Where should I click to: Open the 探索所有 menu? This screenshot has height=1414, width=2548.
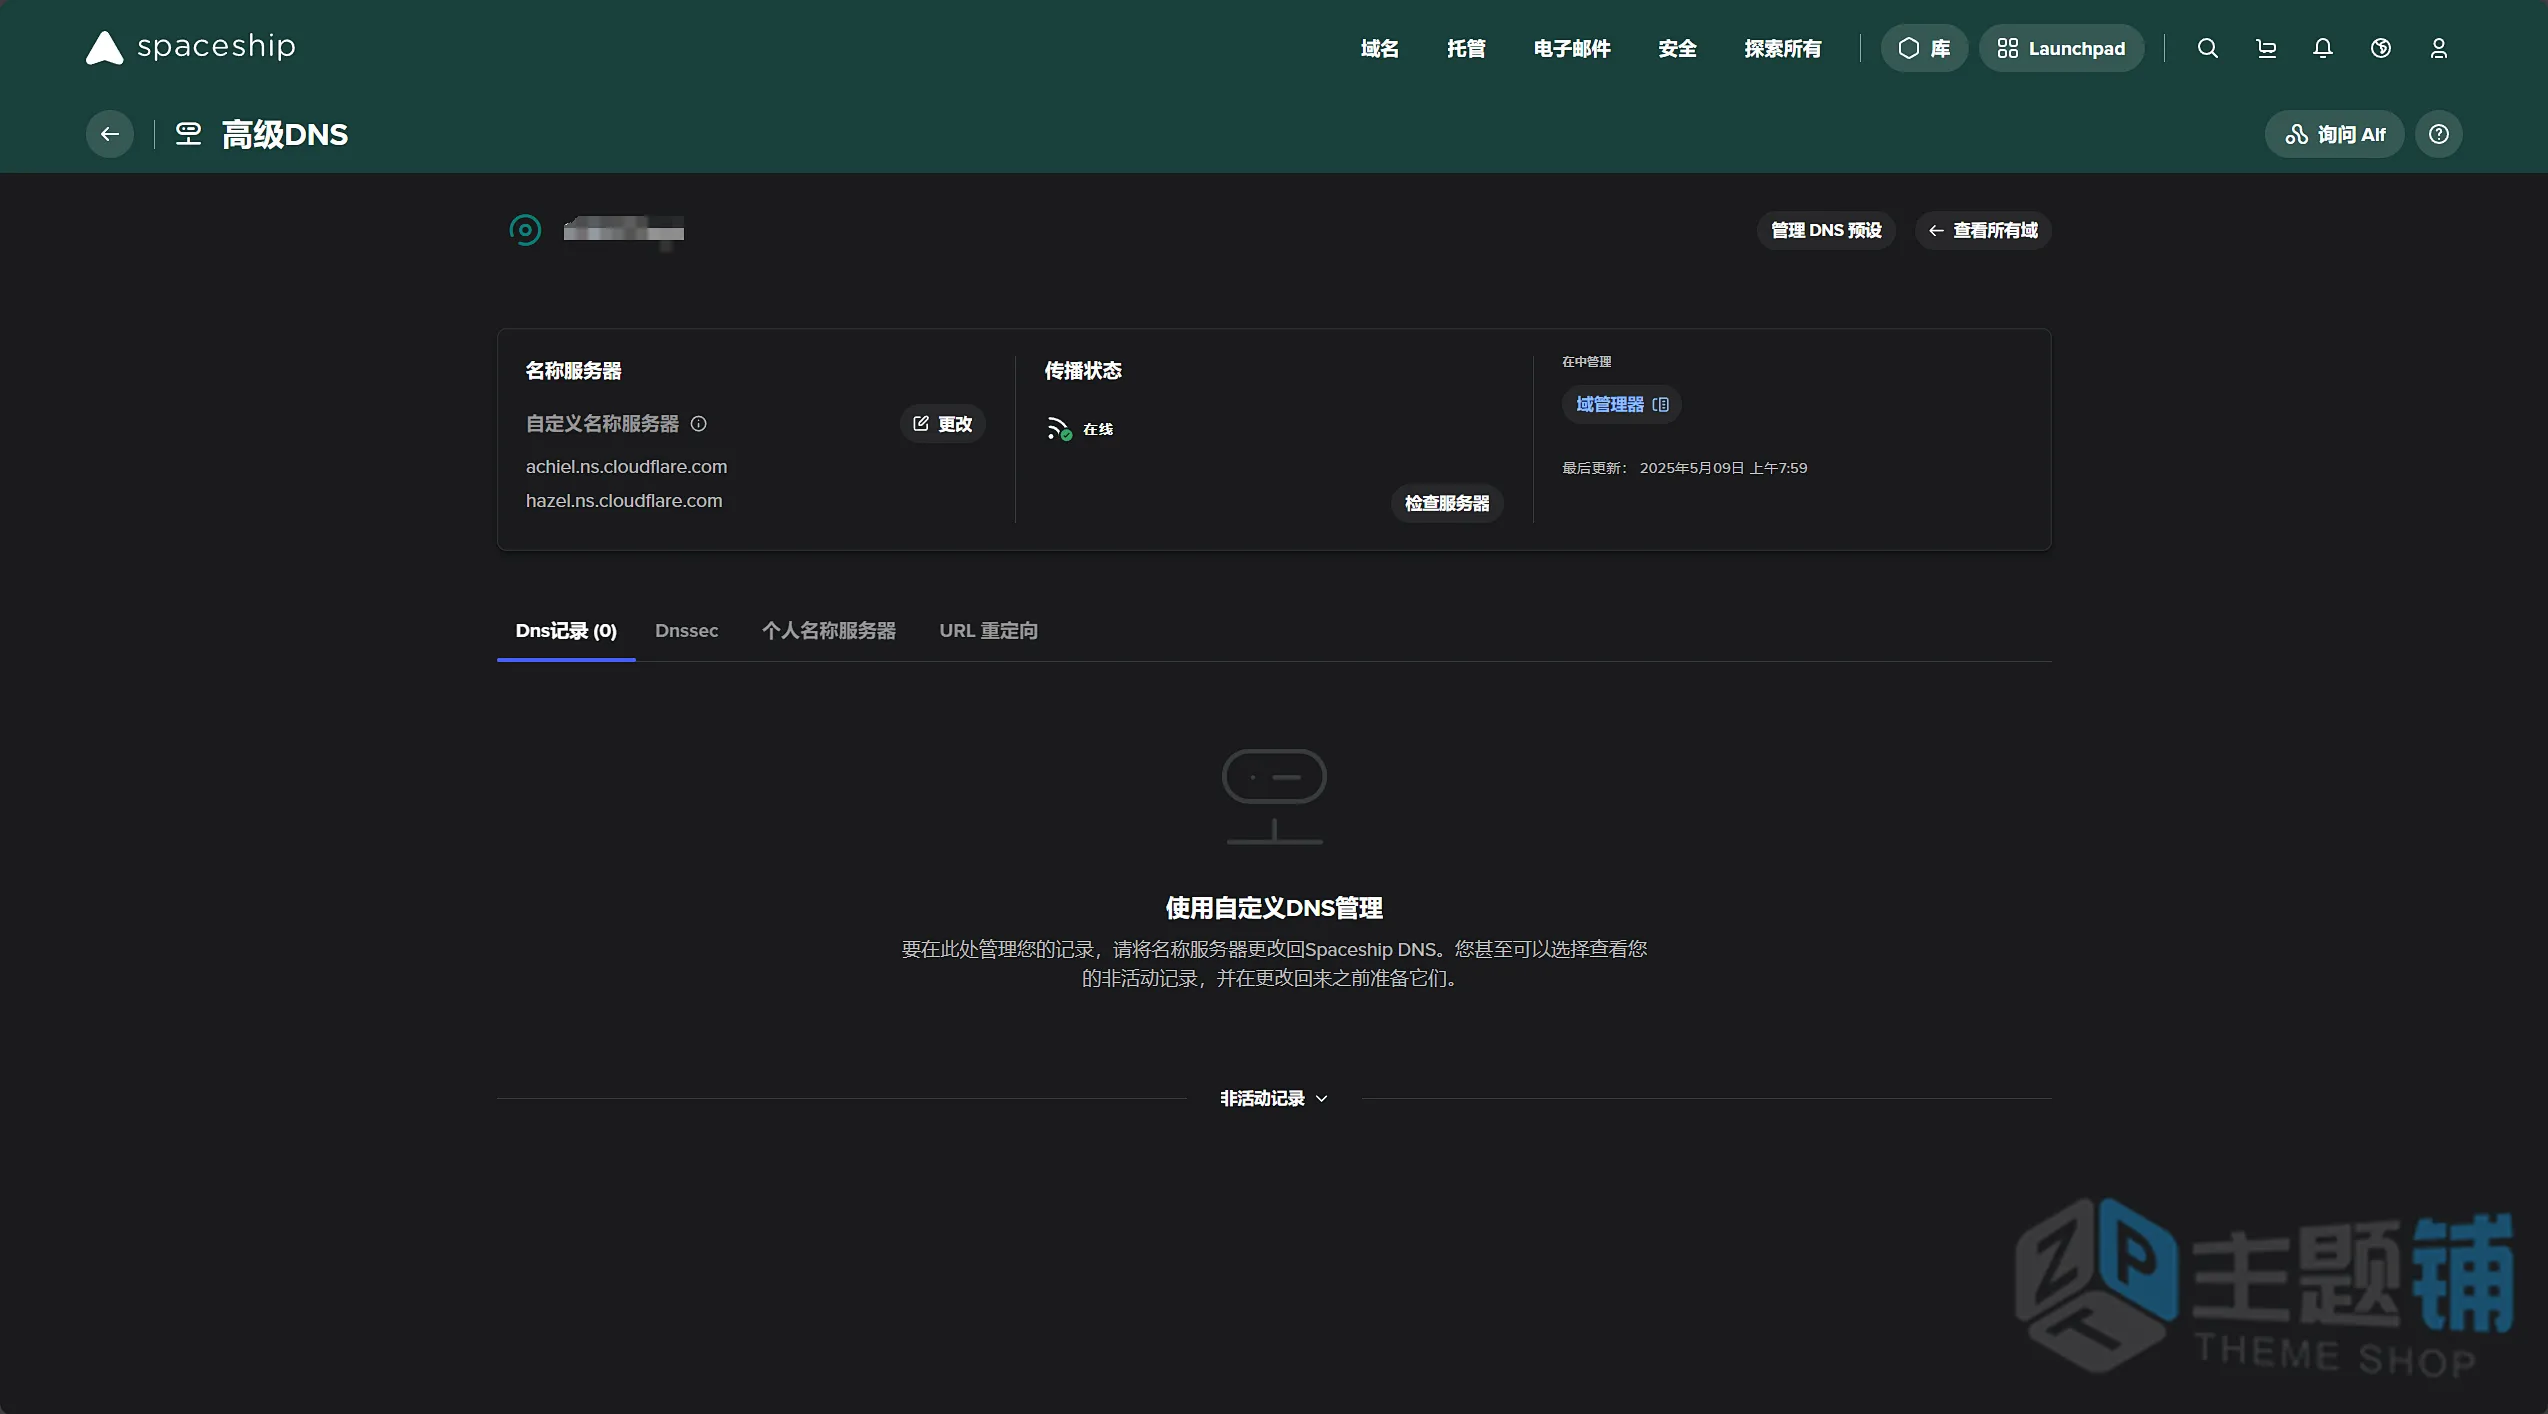1783,48
